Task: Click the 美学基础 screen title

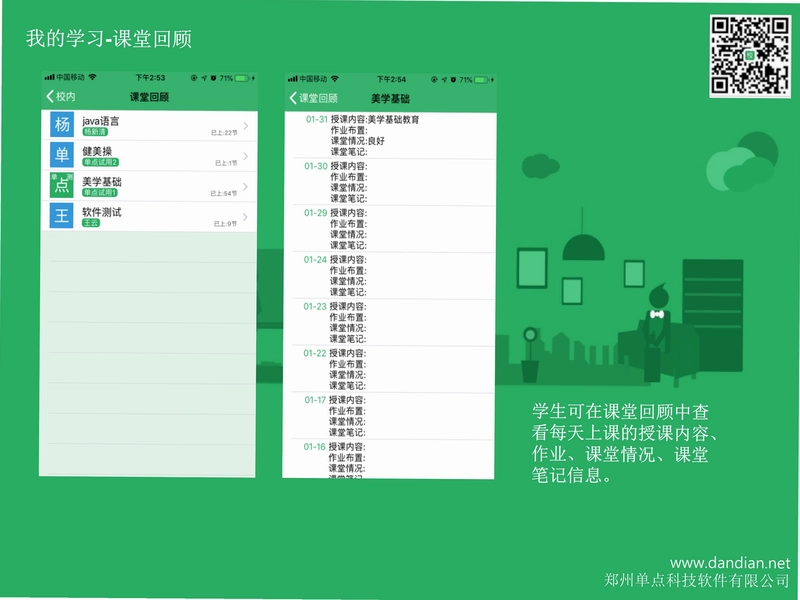Action: click(x=390, y=98)
